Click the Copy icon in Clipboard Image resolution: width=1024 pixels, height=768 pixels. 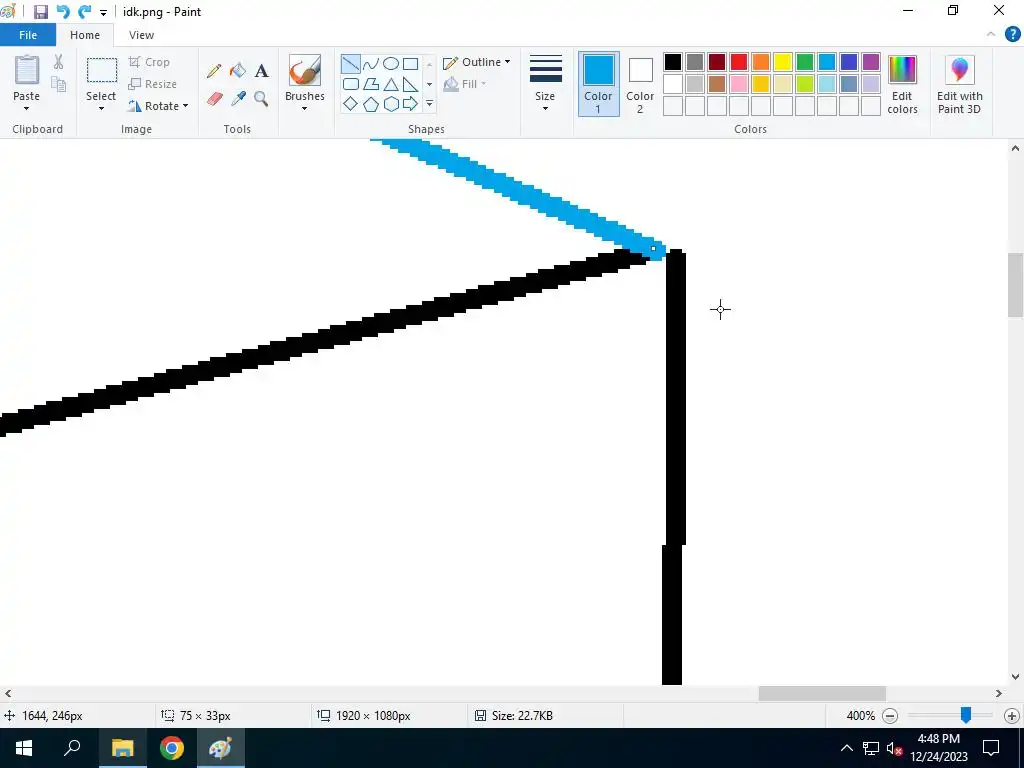58,84
